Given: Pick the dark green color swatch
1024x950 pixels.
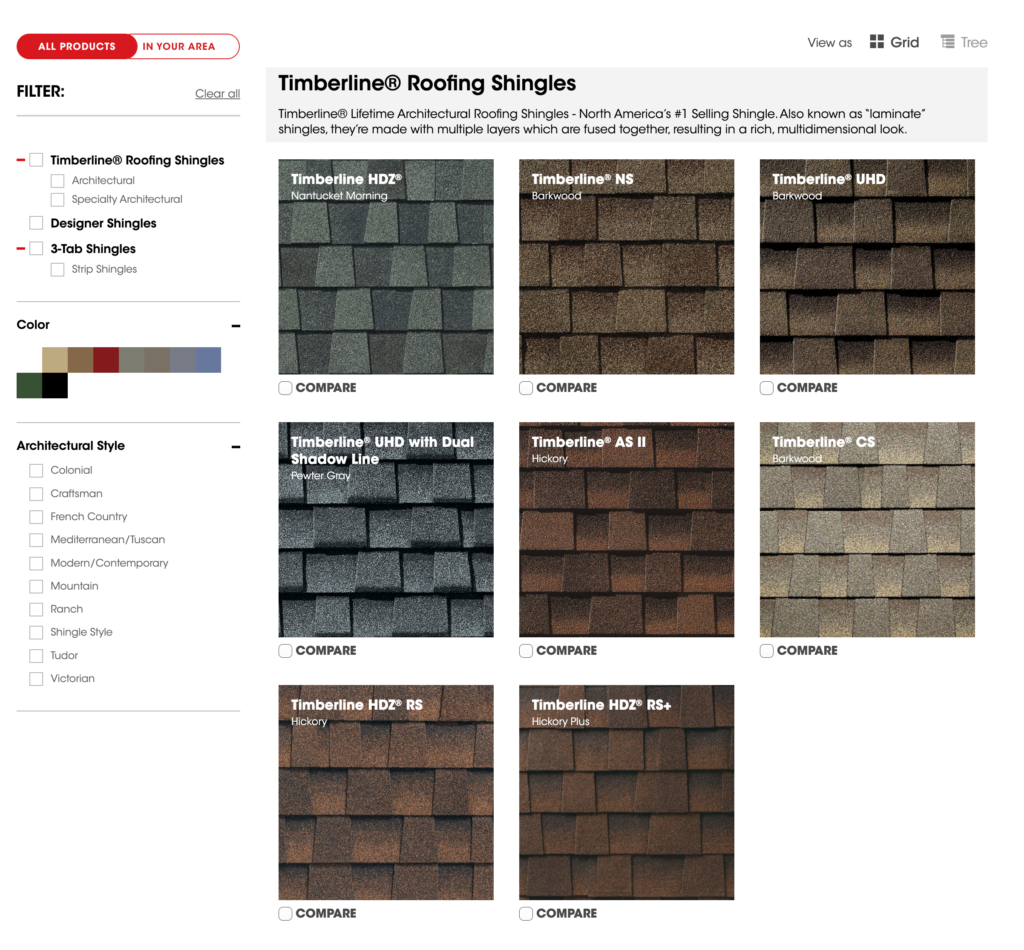Looking at the screenshot, I should (29, 386).
